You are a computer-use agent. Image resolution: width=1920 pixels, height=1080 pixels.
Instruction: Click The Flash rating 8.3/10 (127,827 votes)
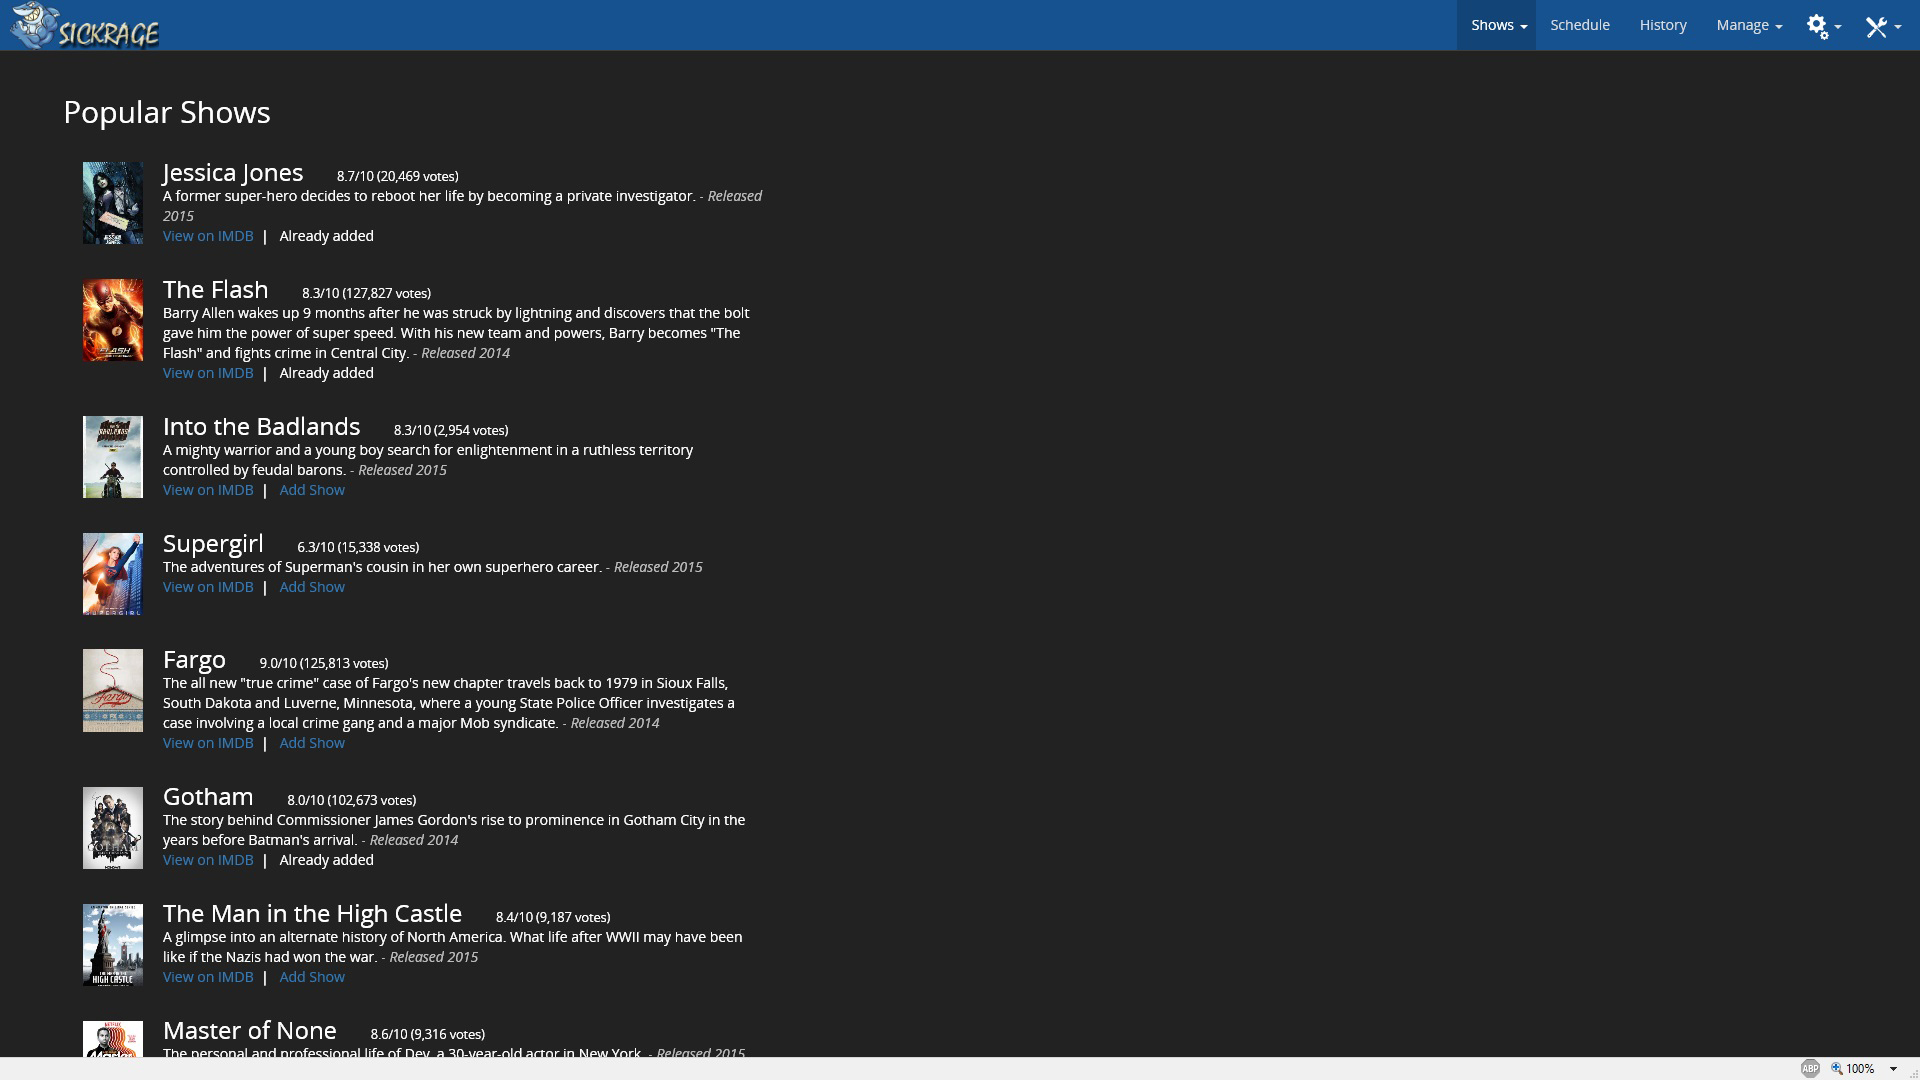(x=367, y=293)
